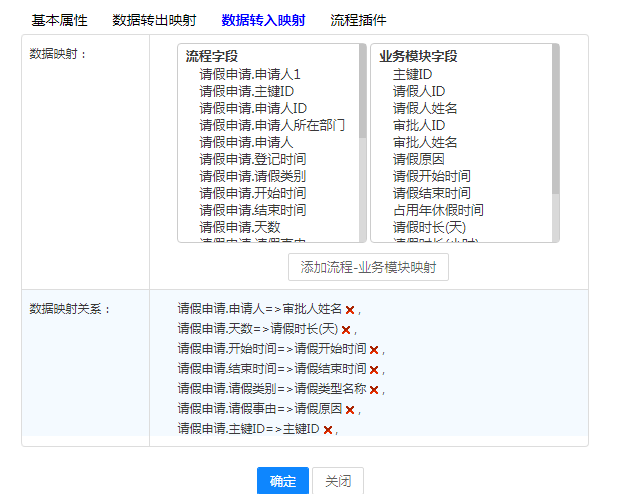617x494 pixels.
Task: Click the 流程字段 list scrollbar
Action: (362, 100)
